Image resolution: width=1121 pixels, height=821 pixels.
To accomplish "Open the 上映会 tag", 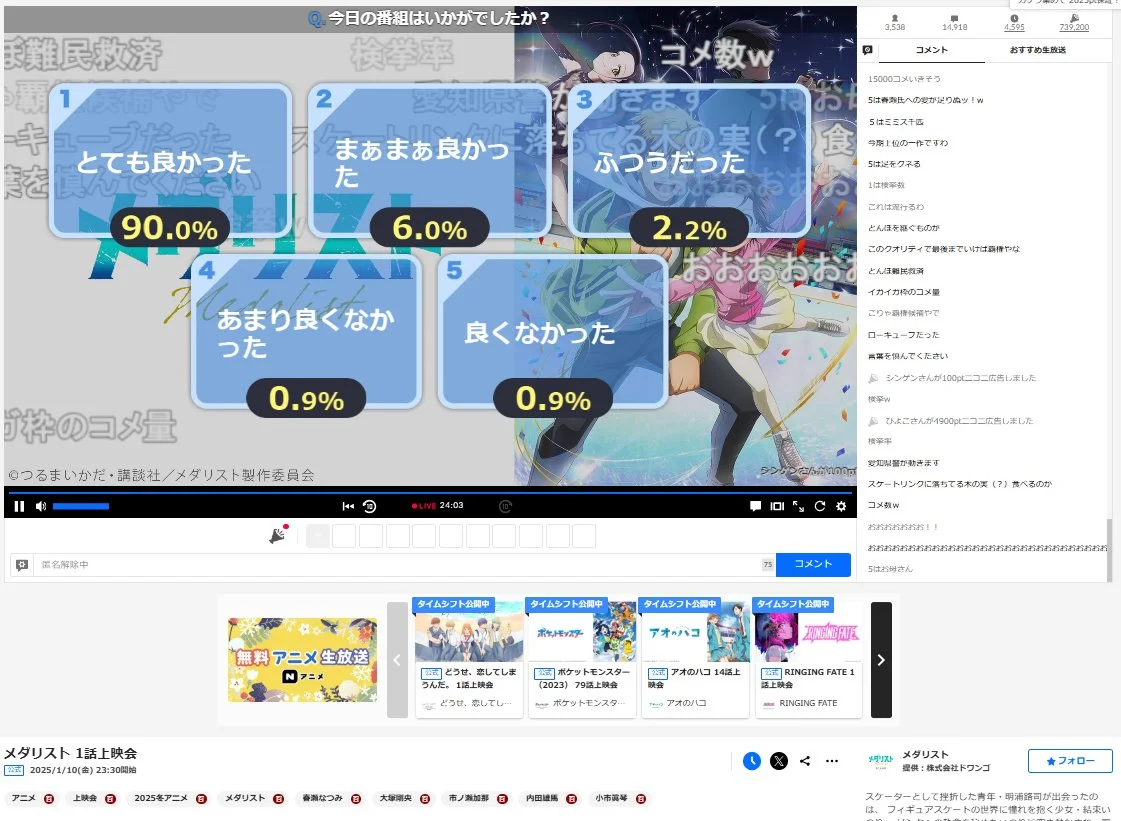I will pyautogui.click(x=84, y=798).
